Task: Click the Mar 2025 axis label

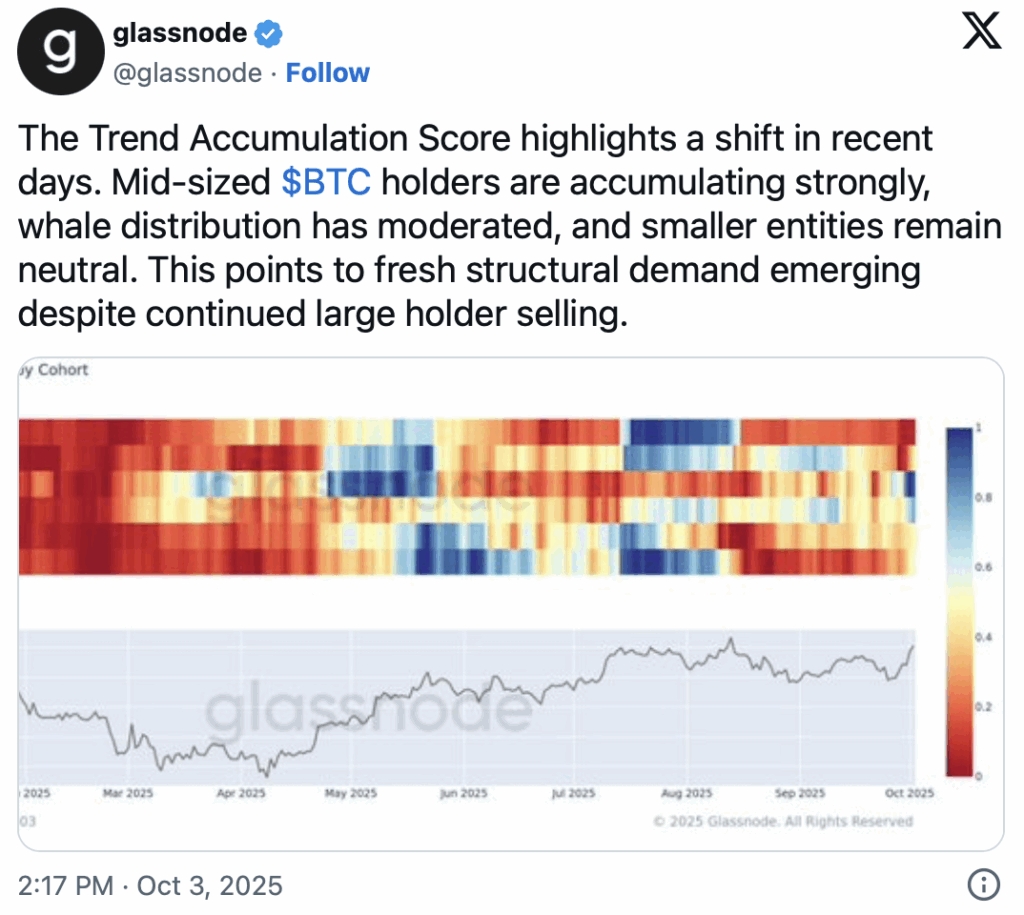Action: point(127,793)
